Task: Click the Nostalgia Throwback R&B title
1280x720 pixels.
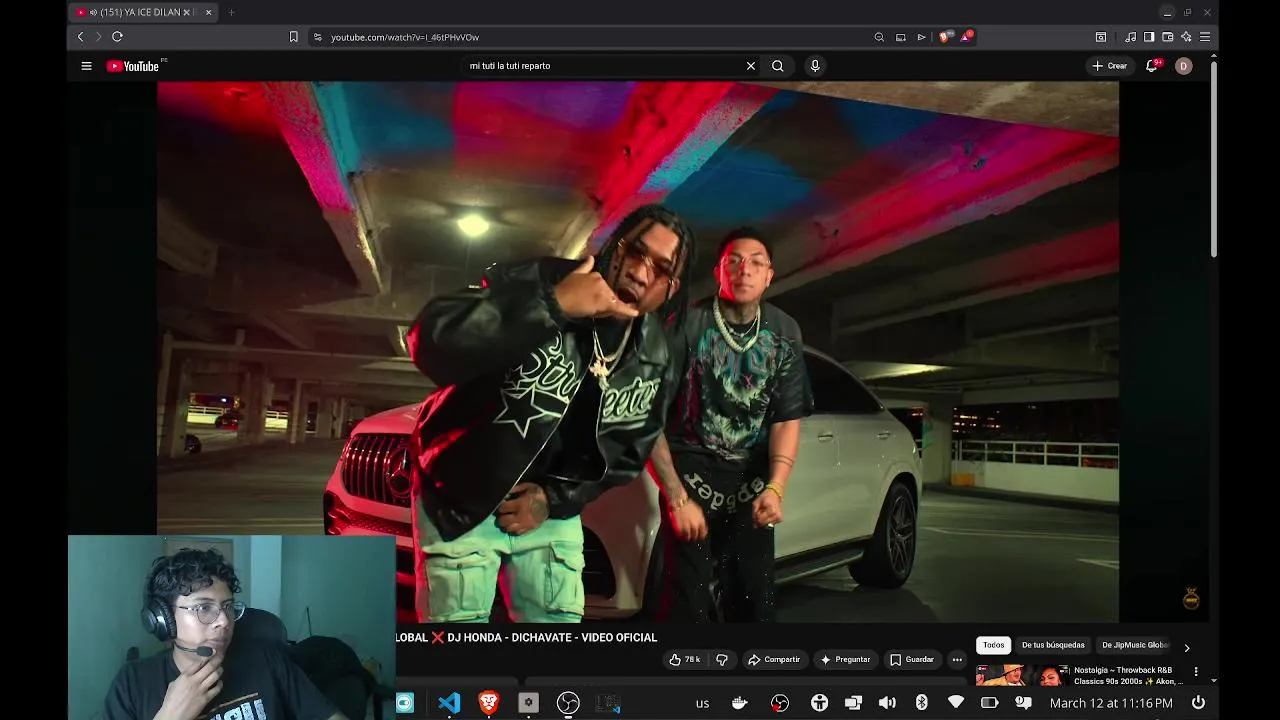Action: (1128, 675)
